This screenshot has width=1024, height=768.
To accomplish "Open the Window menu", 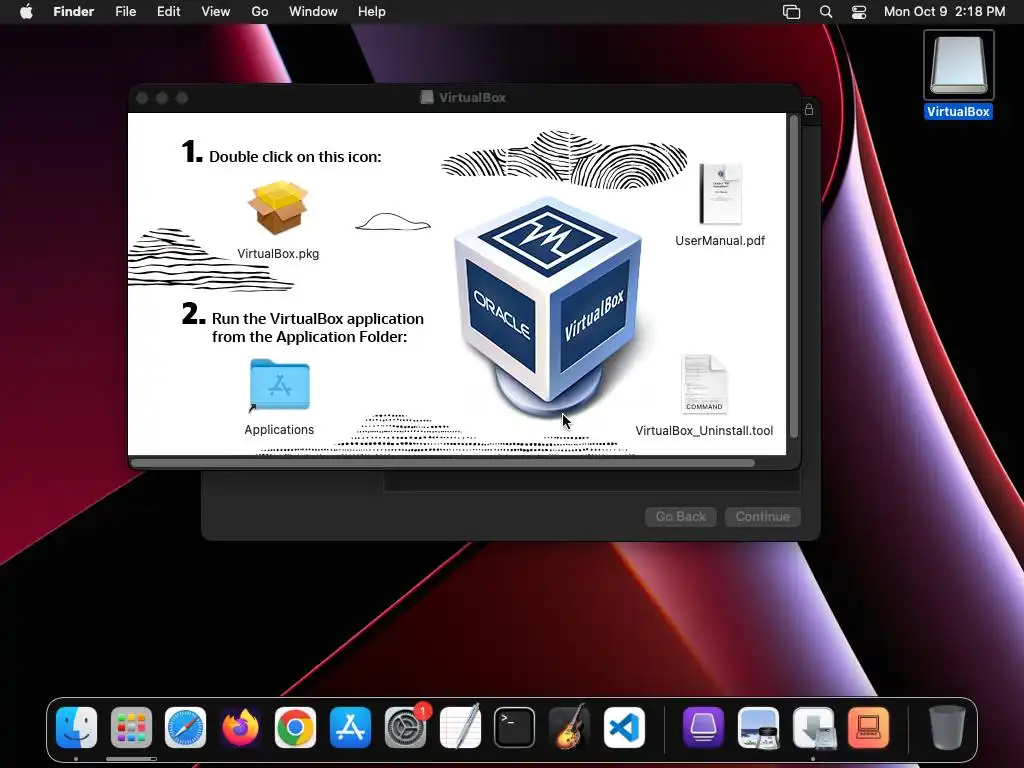I will pos(313,12).
